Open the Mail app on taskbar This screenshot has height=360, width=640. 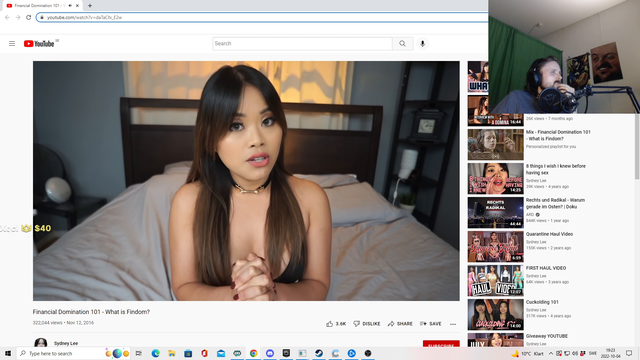coord(221,353)
